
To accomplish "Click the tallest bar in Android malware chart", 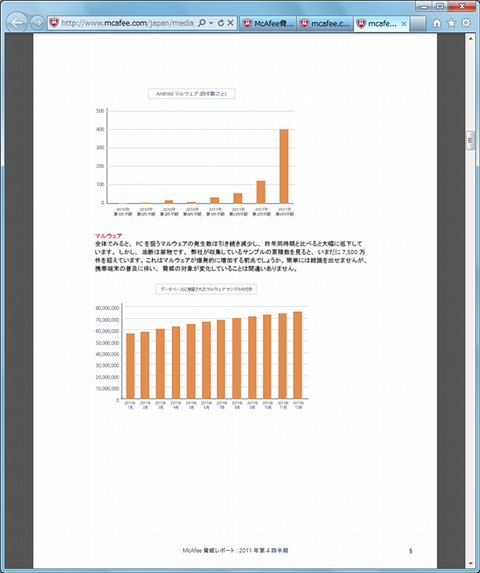I will tap(284, 166).
